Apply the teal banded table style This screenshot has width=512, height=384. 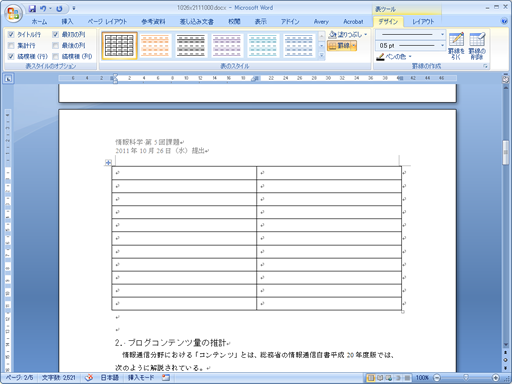coord(263,46)
